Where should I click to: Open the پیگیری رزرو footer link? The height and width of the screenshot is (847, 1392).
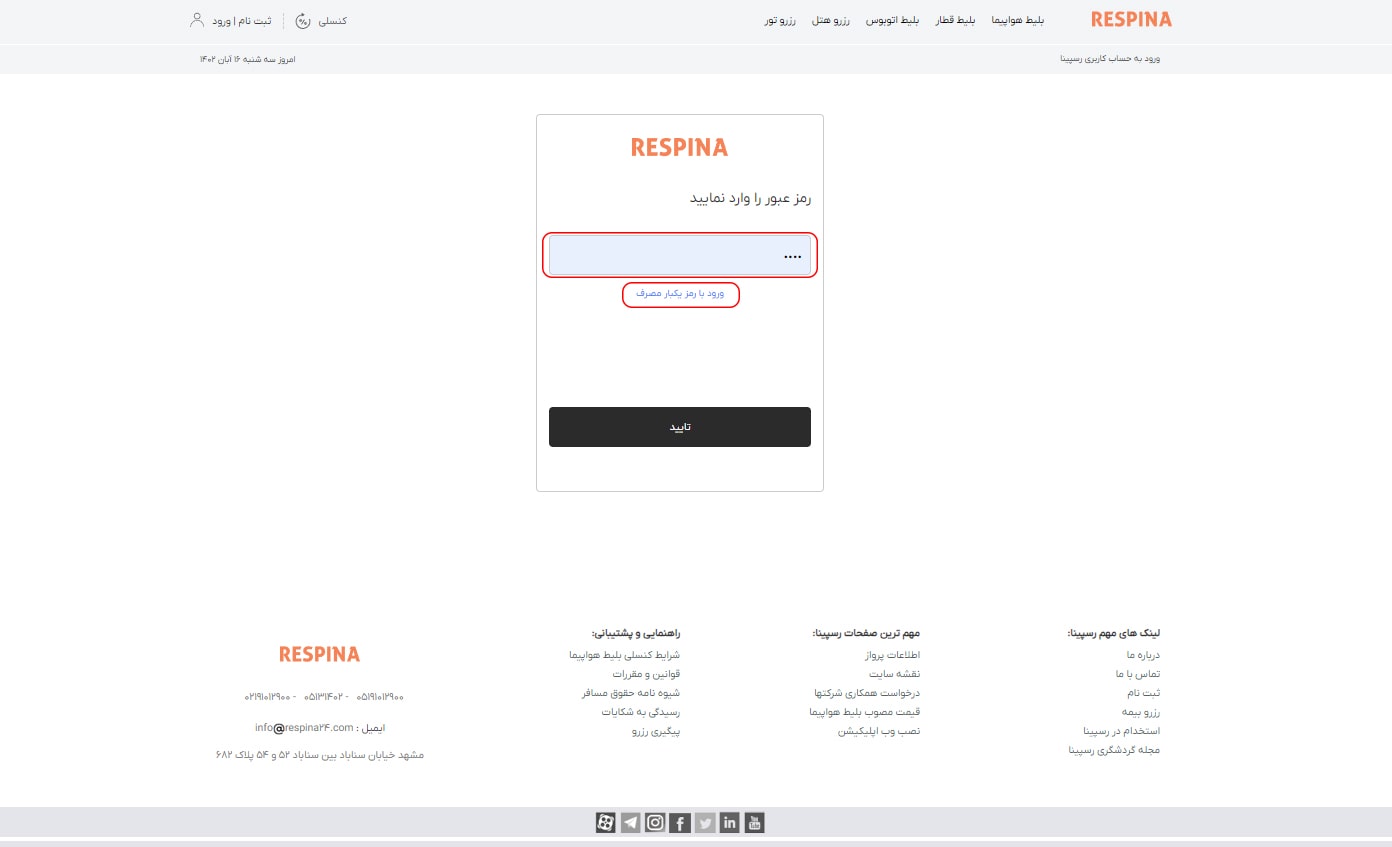tap(655, 731)
